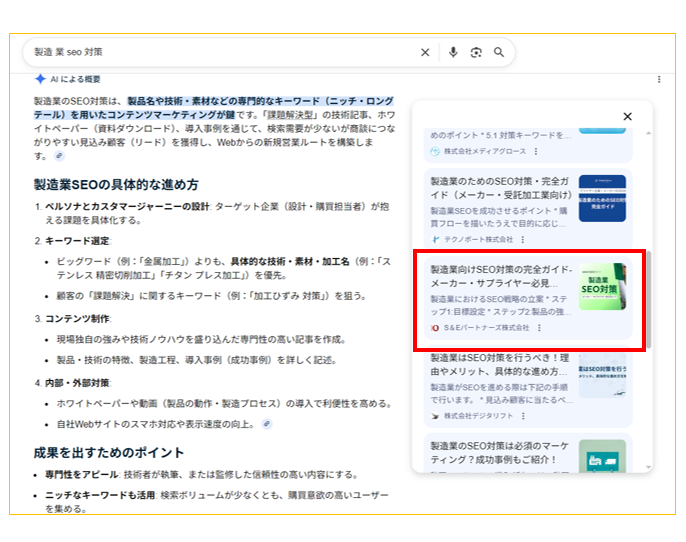The image size is (686, 542).
Task: Open options menu for S&Eパートナーズ株式会社 source
Action: point(539,328)
